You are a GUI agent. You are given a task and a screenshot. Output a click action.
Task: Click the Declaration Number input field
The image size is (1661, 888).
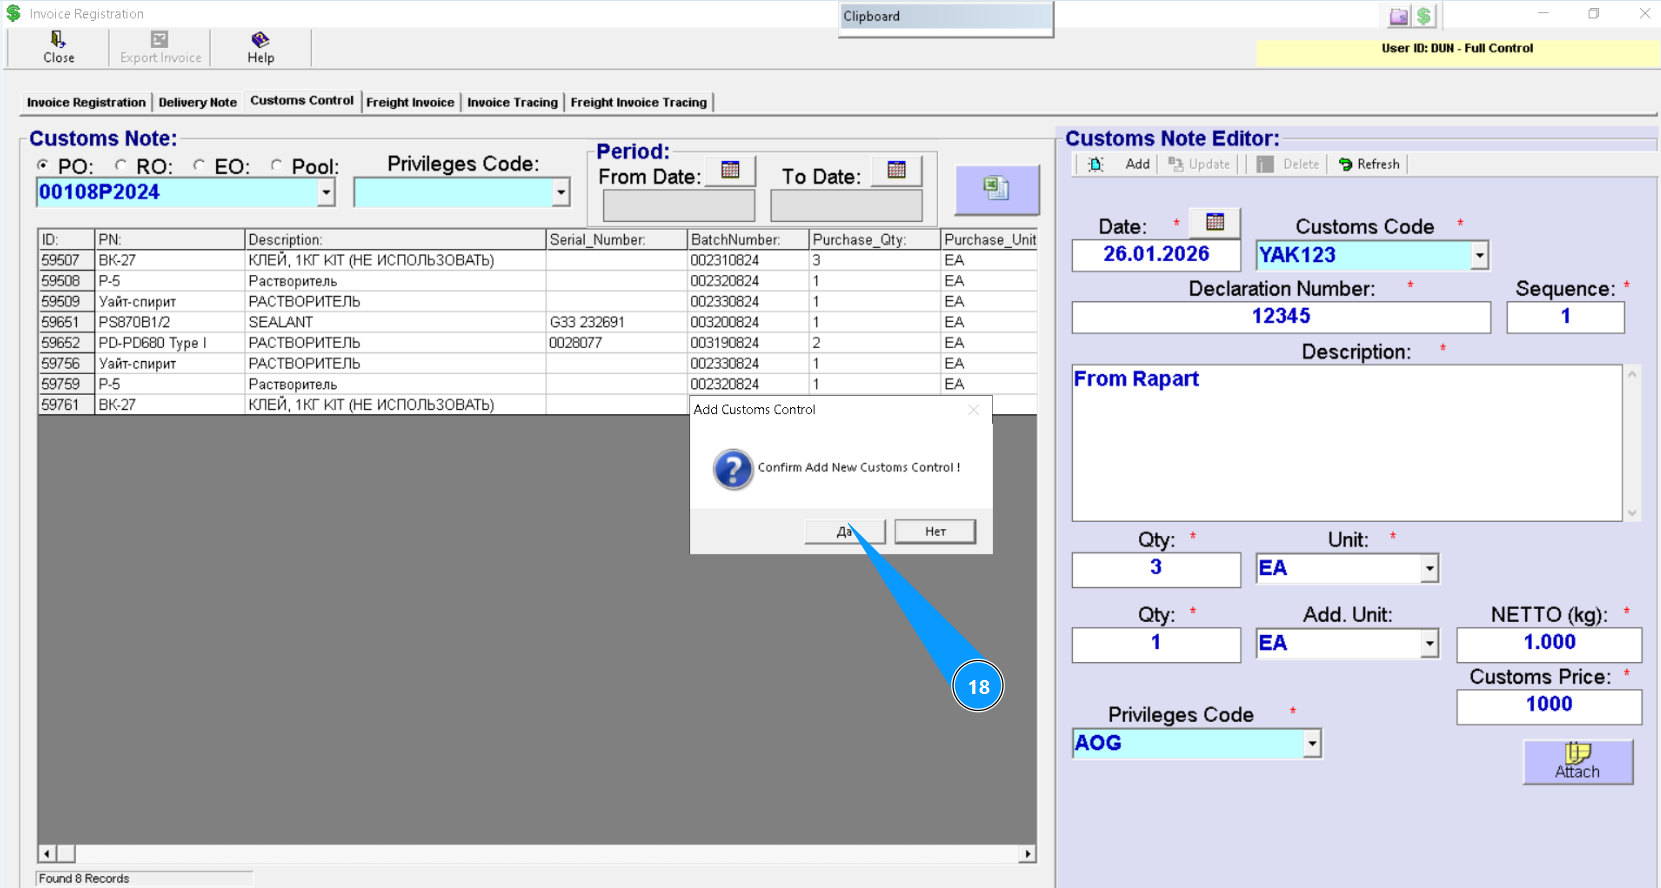1280,317
